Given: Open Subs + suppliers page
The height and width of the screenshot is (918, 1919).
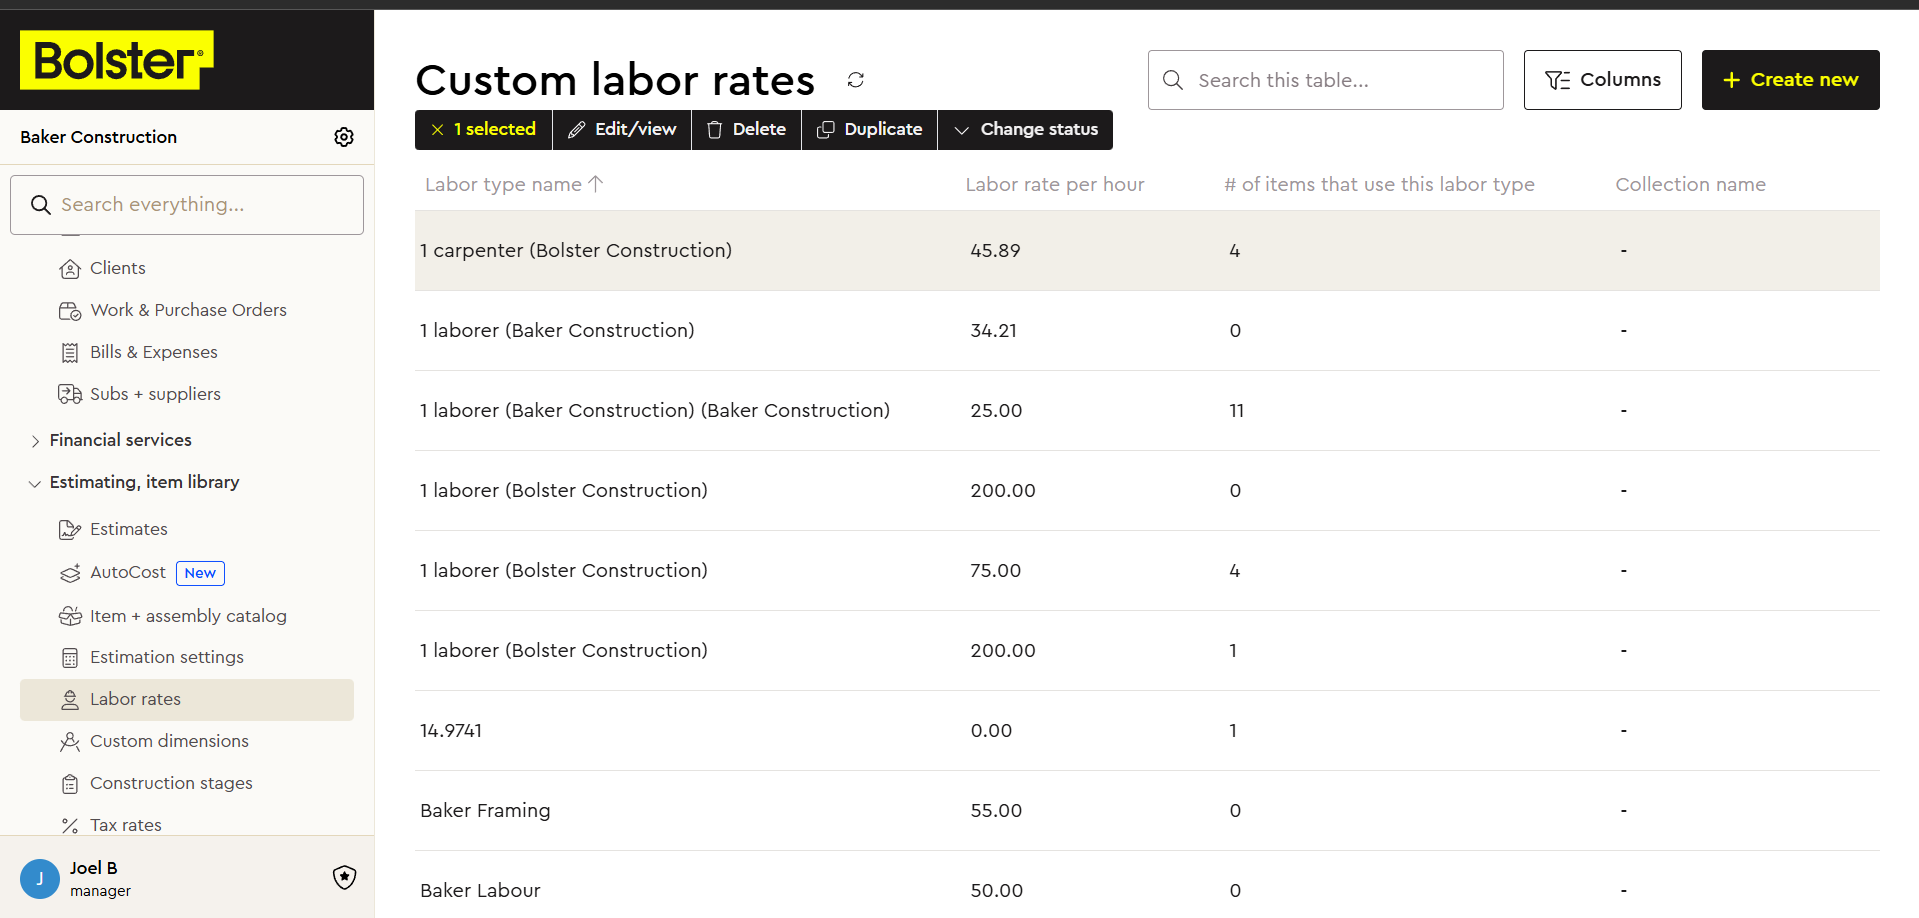Looking at the screenshot, I should (x=154, y=394).
